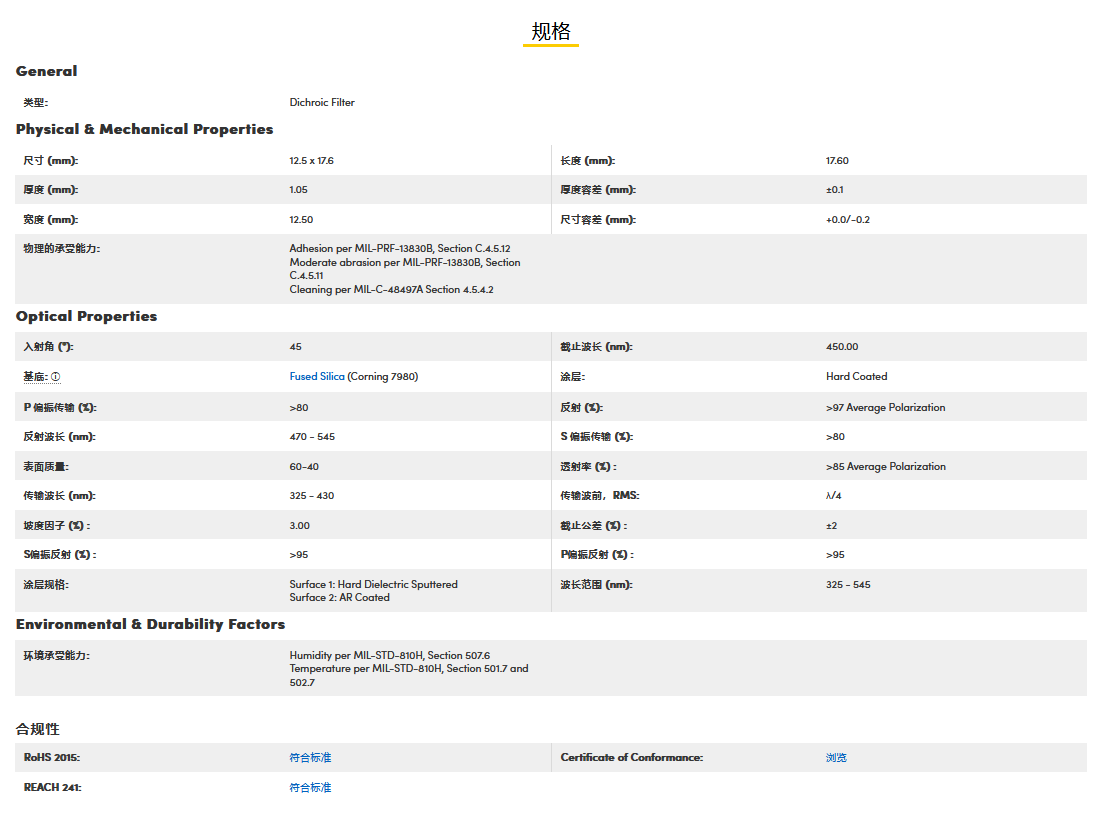Click the Corning 7980 substrate text
Image resolution: width=1093 pixels, height=821 pixels.
click(383, 377)
